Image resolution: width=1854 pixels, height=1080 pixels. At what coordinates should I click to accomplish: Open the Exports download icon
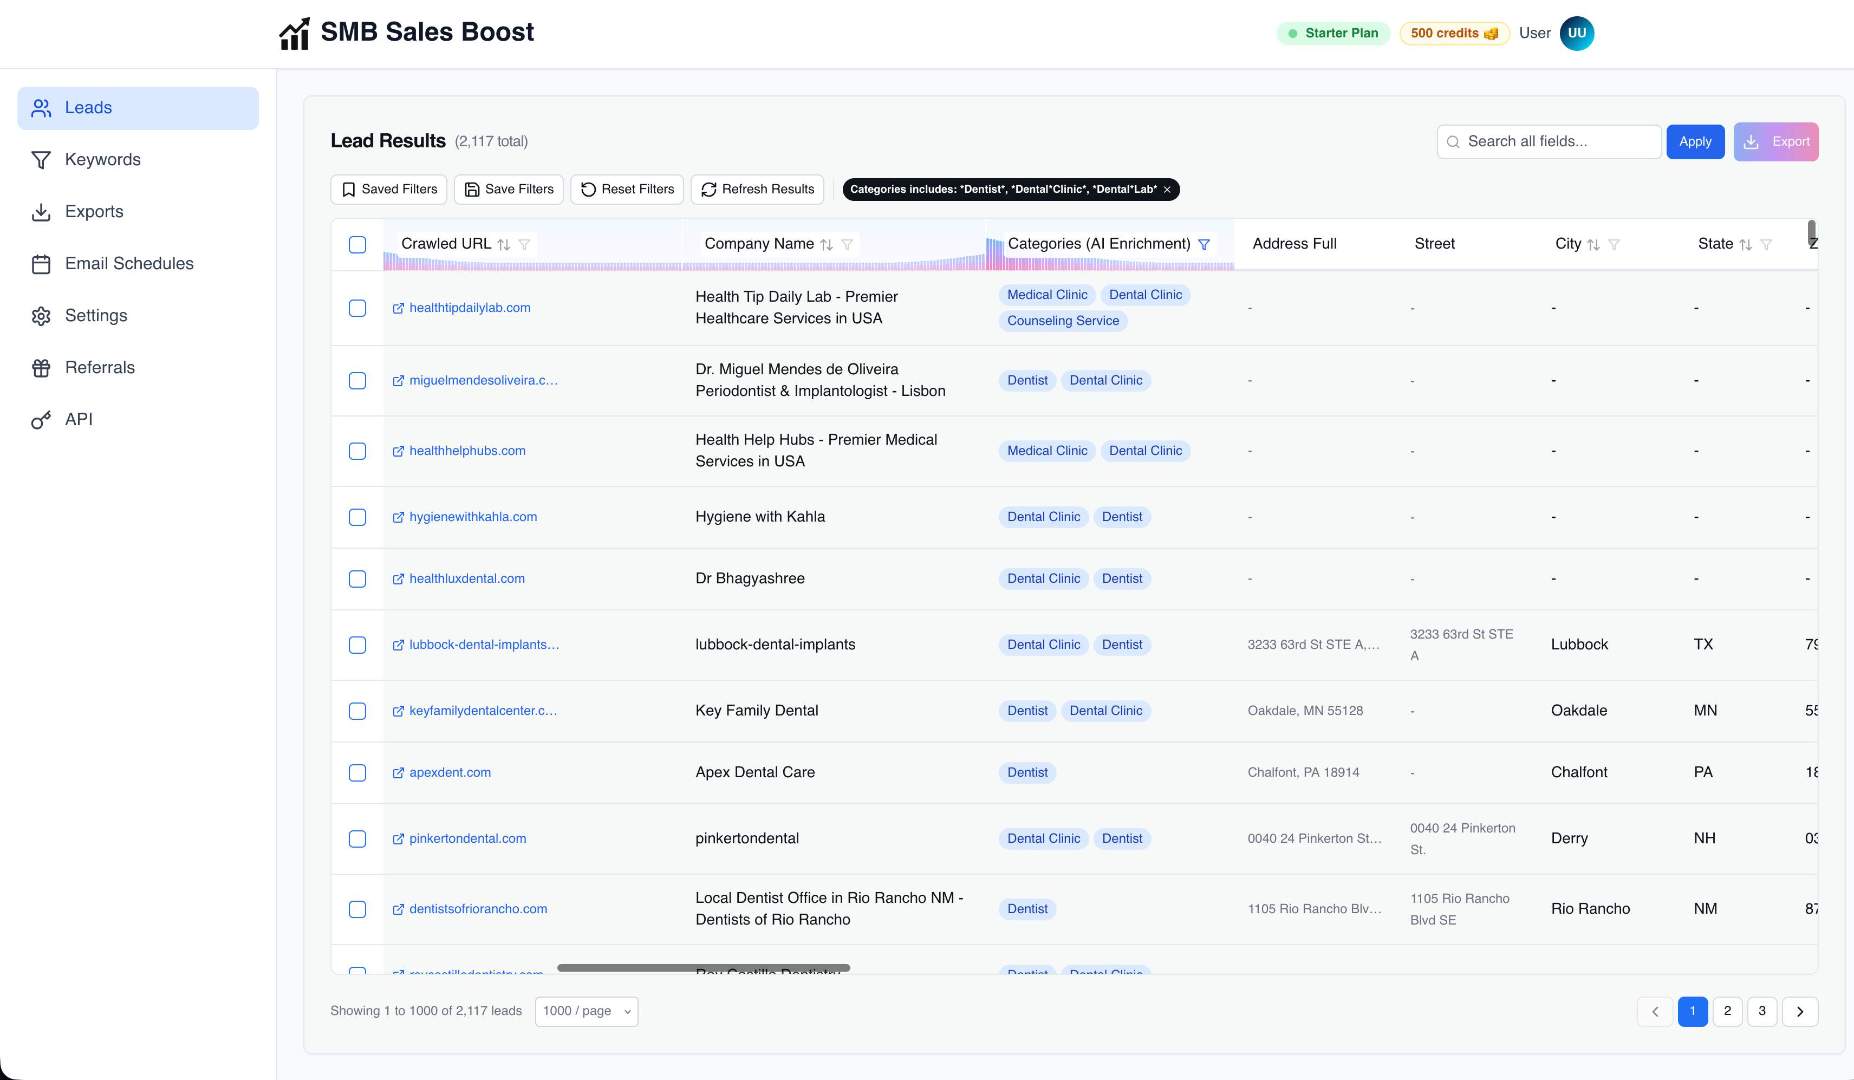coord(41,211)
